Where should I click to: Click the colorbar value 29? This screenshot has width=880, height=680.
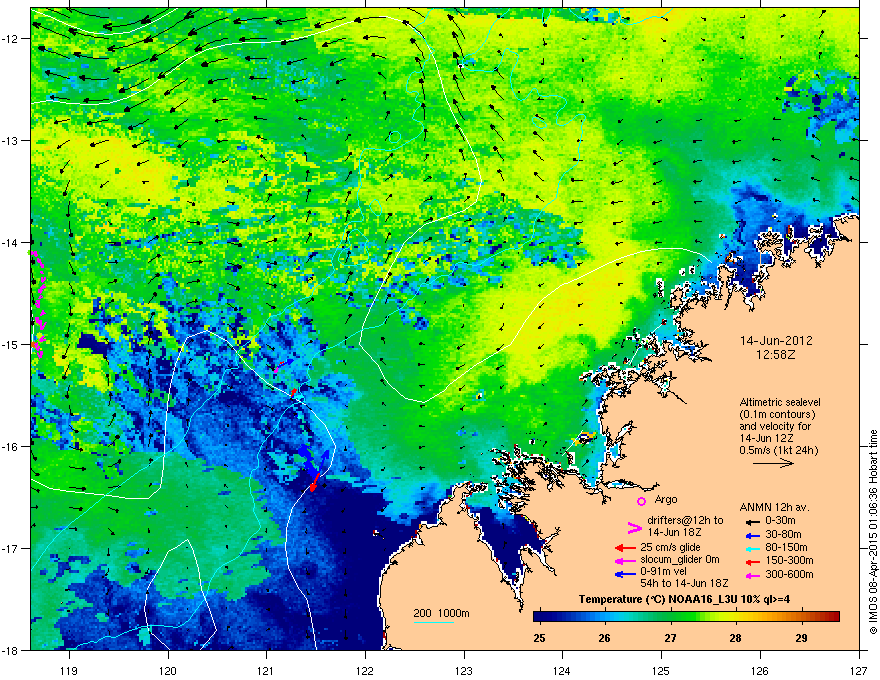click(801, 638)
